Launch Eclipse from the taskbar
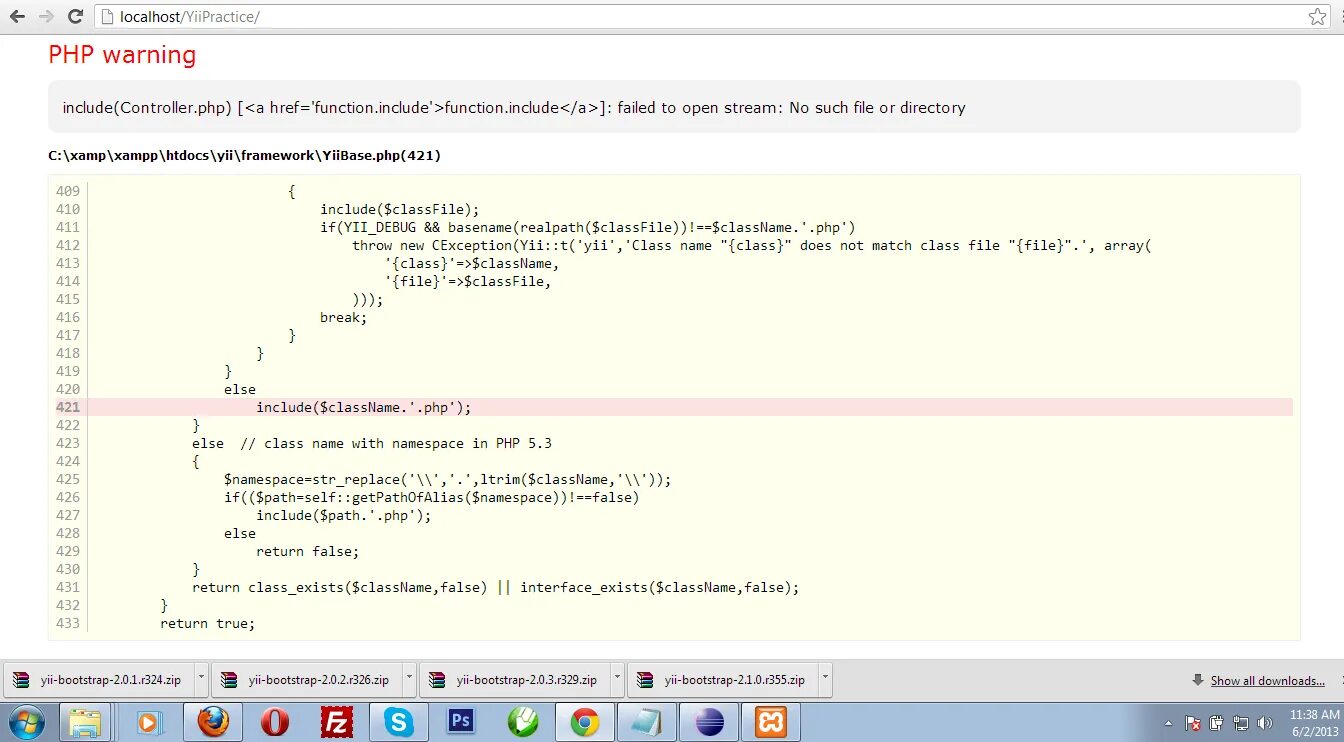The width and height of the screenshot is (1344, 742). (709, 721)
